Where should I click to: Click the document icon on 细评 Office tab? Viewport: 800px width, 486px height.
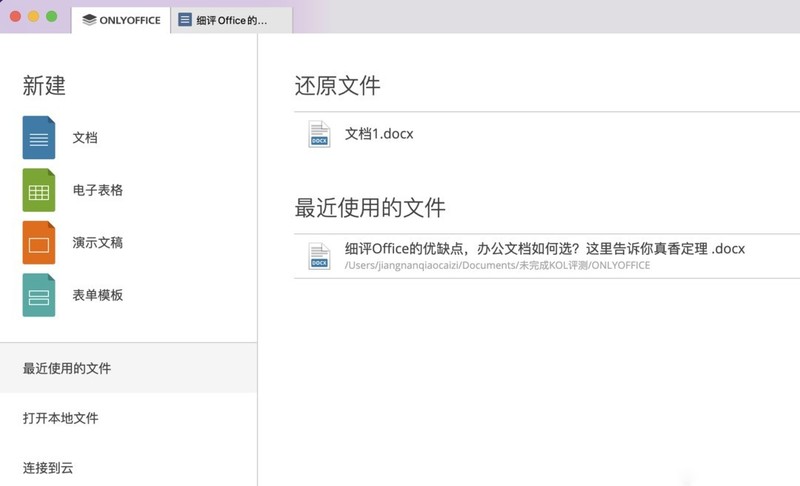pos(185,20)
